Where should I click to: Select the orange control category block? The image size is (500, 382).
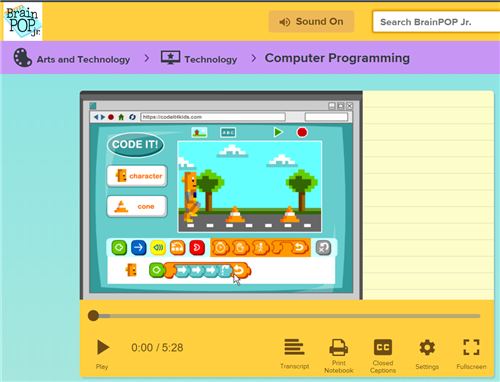pyautogui.click(x=178, y=248)
